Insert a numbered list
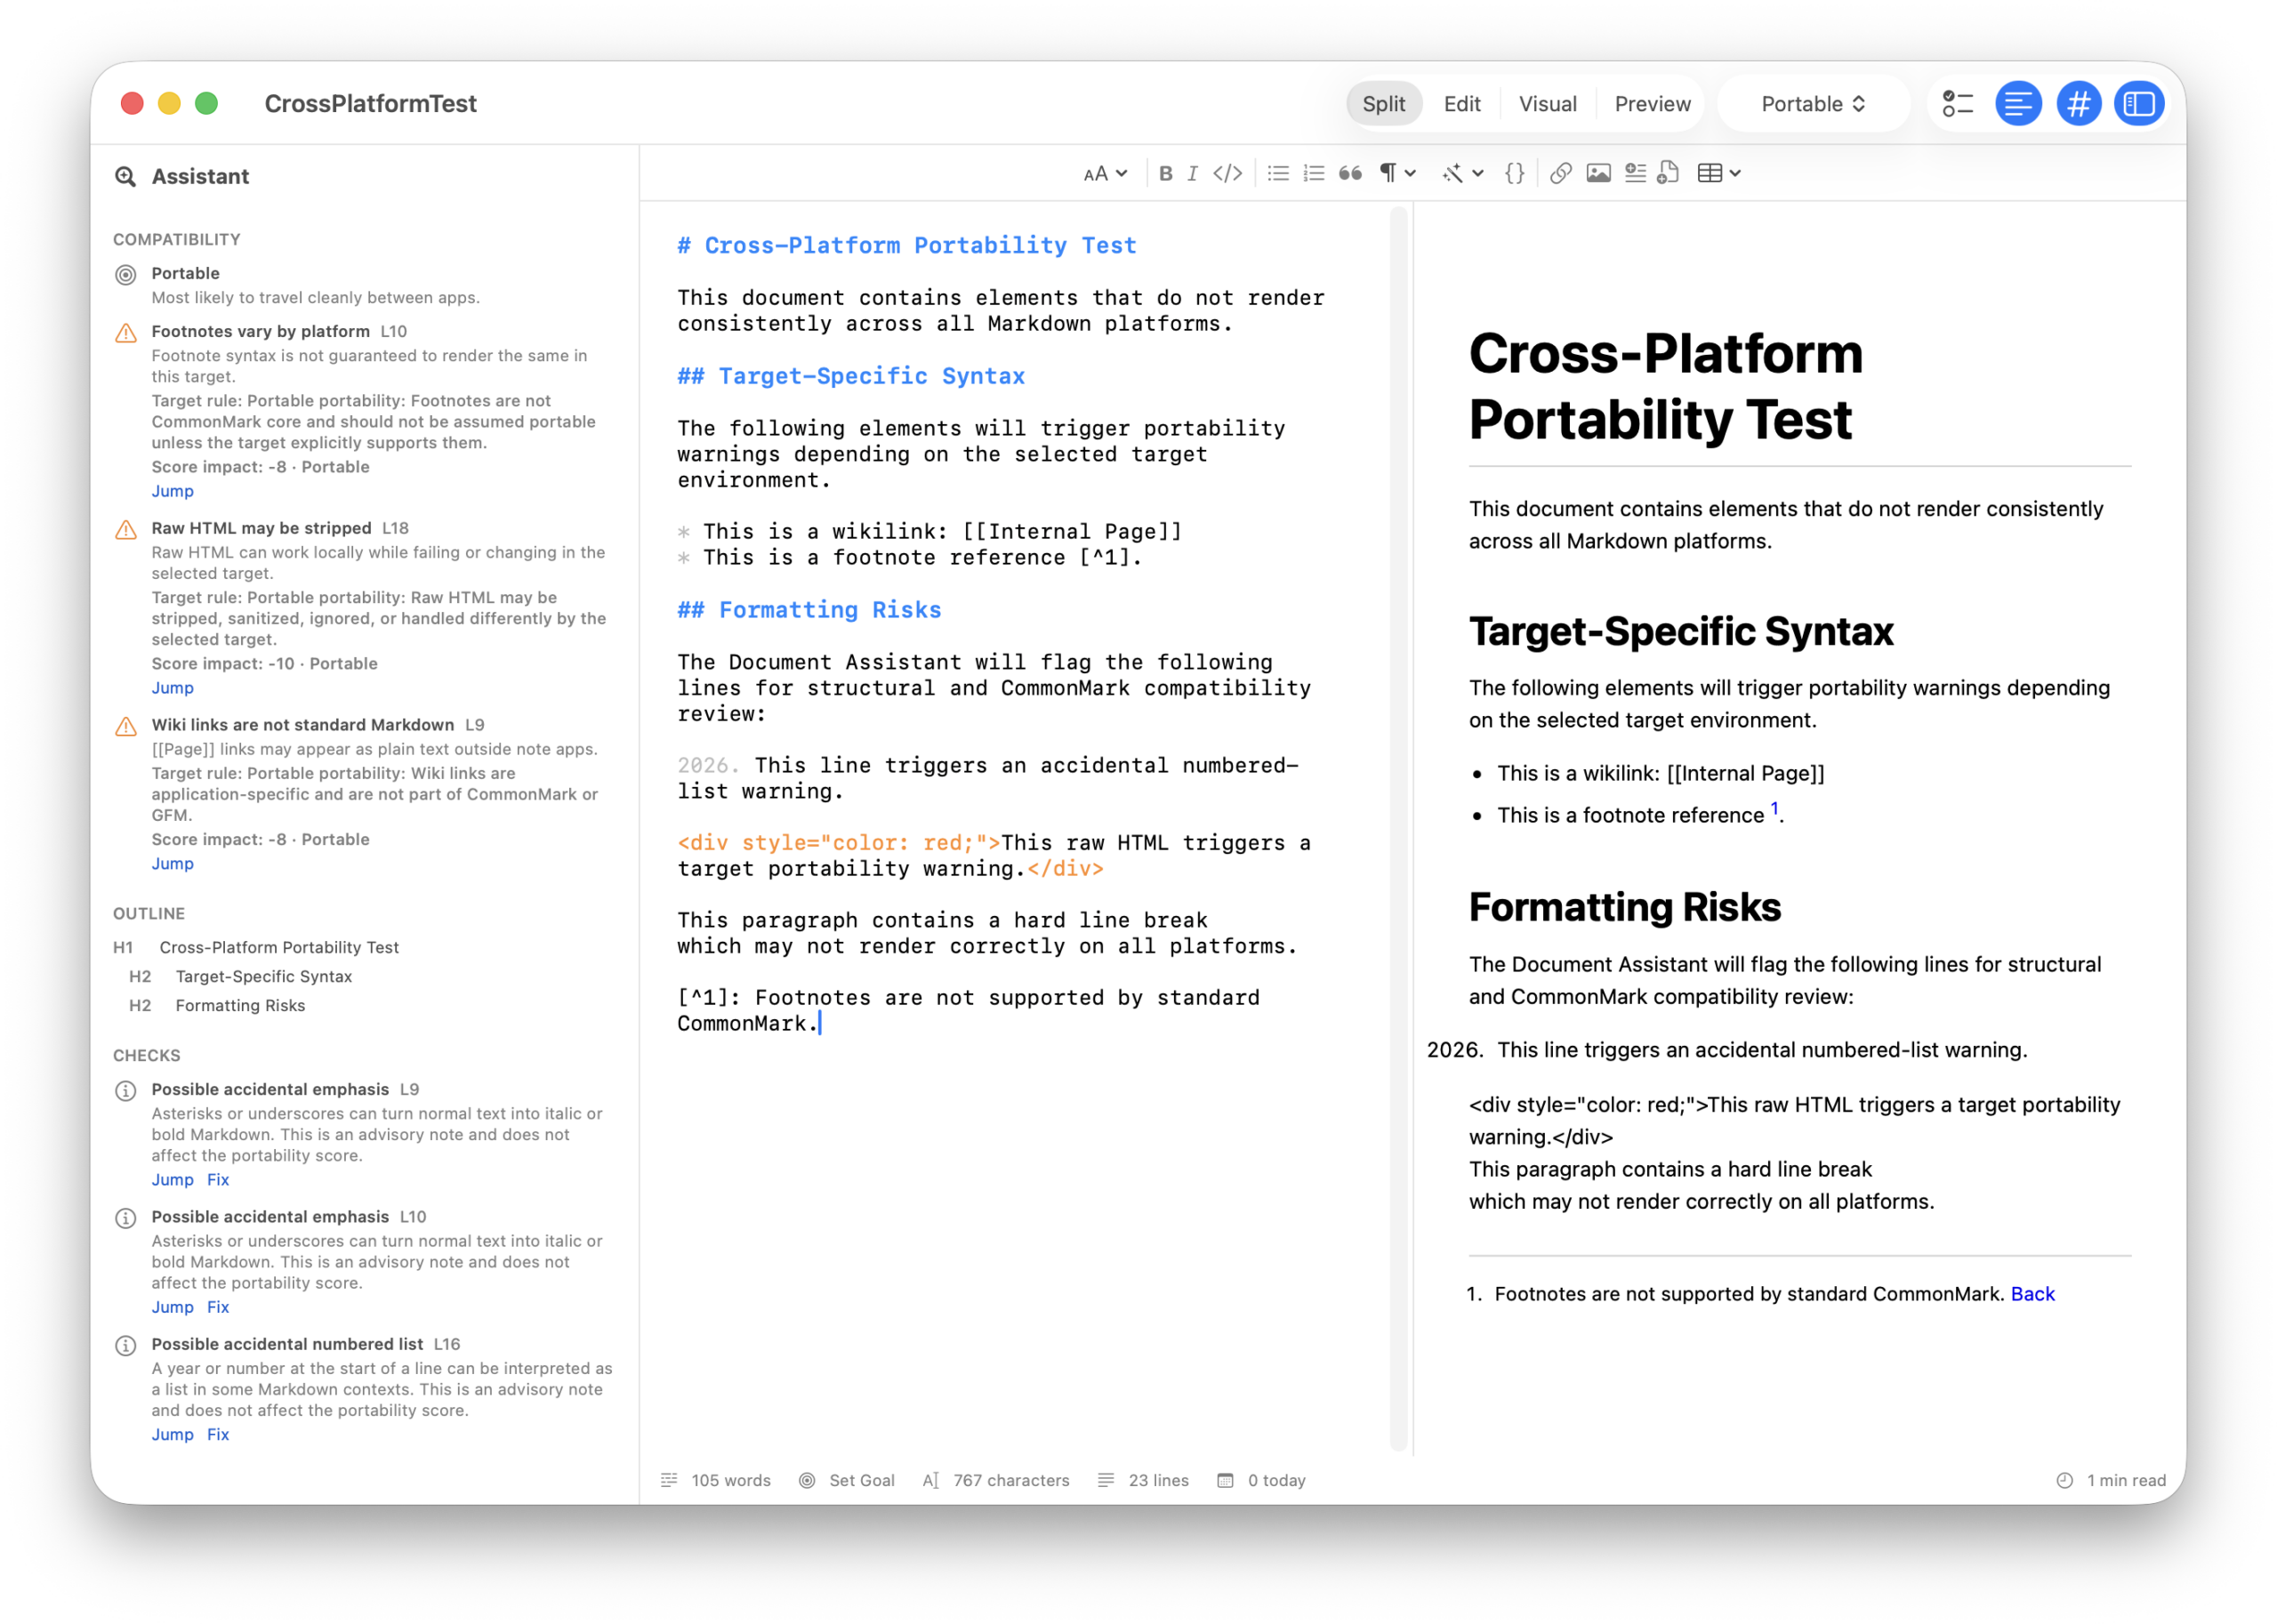The image size is (2277, 1624). pyautogui.click(x=1314, y=173)
